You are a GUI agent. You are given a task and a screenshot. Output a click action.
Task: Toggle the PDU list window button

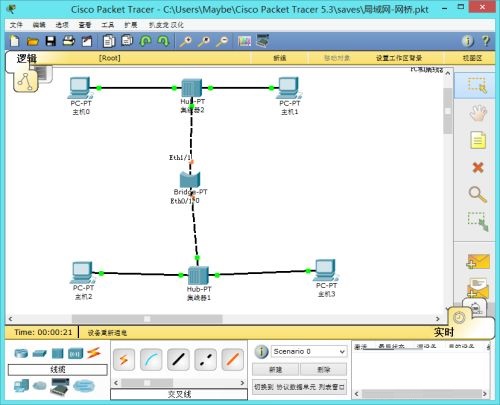[x=300, y=387]
